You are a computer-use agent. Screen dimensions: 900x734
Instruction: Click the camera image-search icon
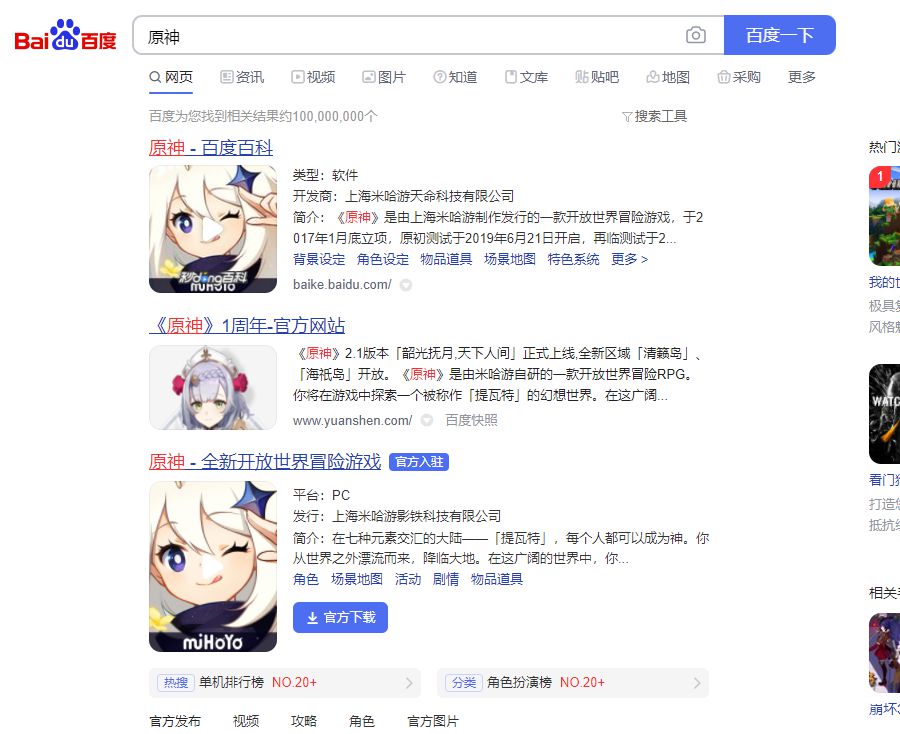tap(696, 36)
